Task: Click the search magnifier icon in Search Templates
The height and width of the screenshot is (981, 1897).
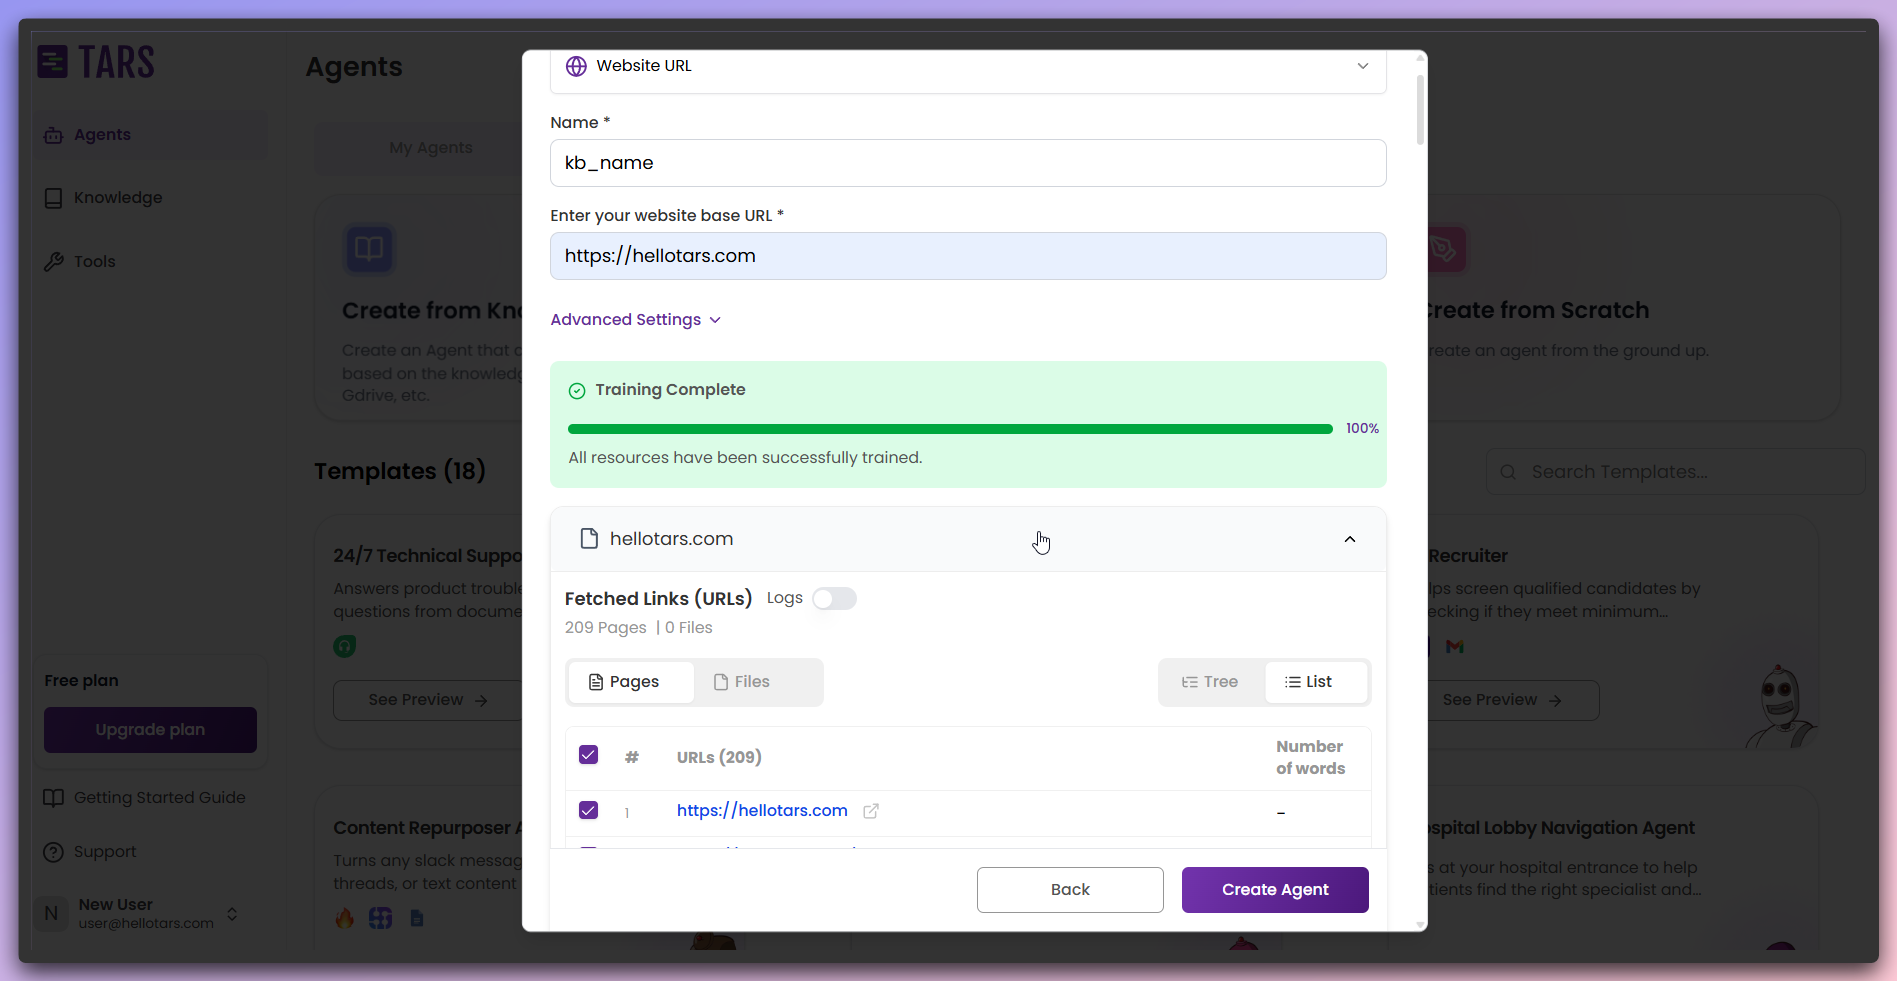Action: click(1508, 472)
